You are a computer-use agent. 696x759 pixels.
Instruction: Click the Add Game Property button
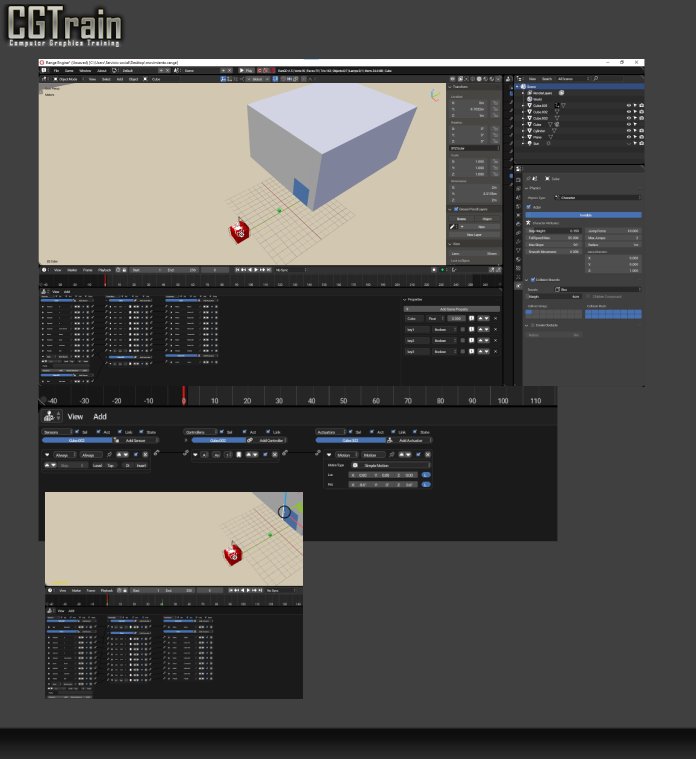pyautogui.click(x=453, y=309)
